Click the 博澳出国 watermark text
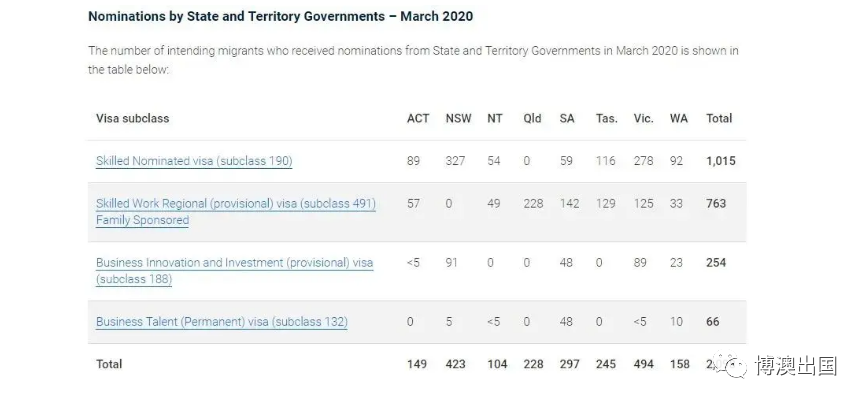The height and width of the screenshot is (395, 851). click(796, 366)
